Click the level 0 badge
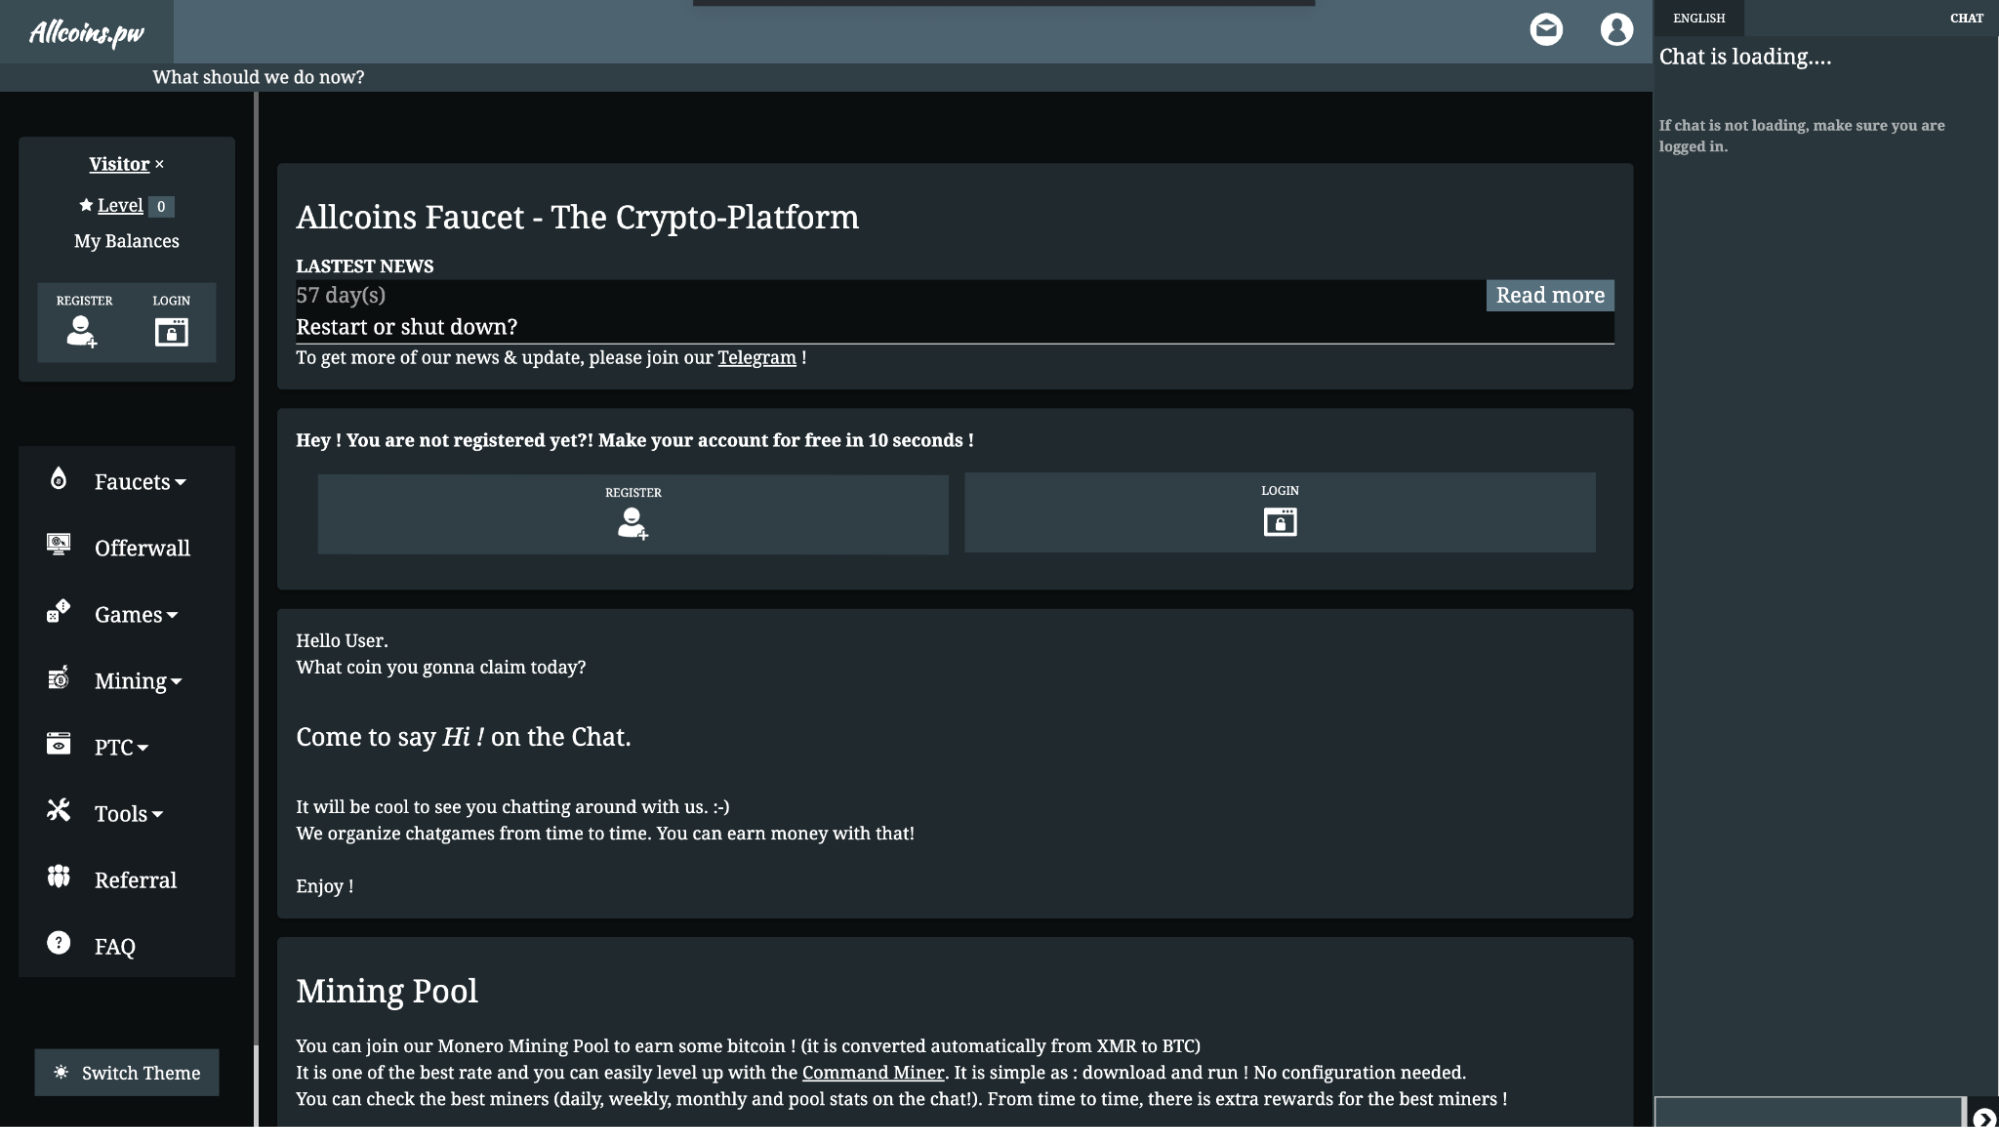The height and width of the screenshot is (1128, 1999). (x=161, y=206)
